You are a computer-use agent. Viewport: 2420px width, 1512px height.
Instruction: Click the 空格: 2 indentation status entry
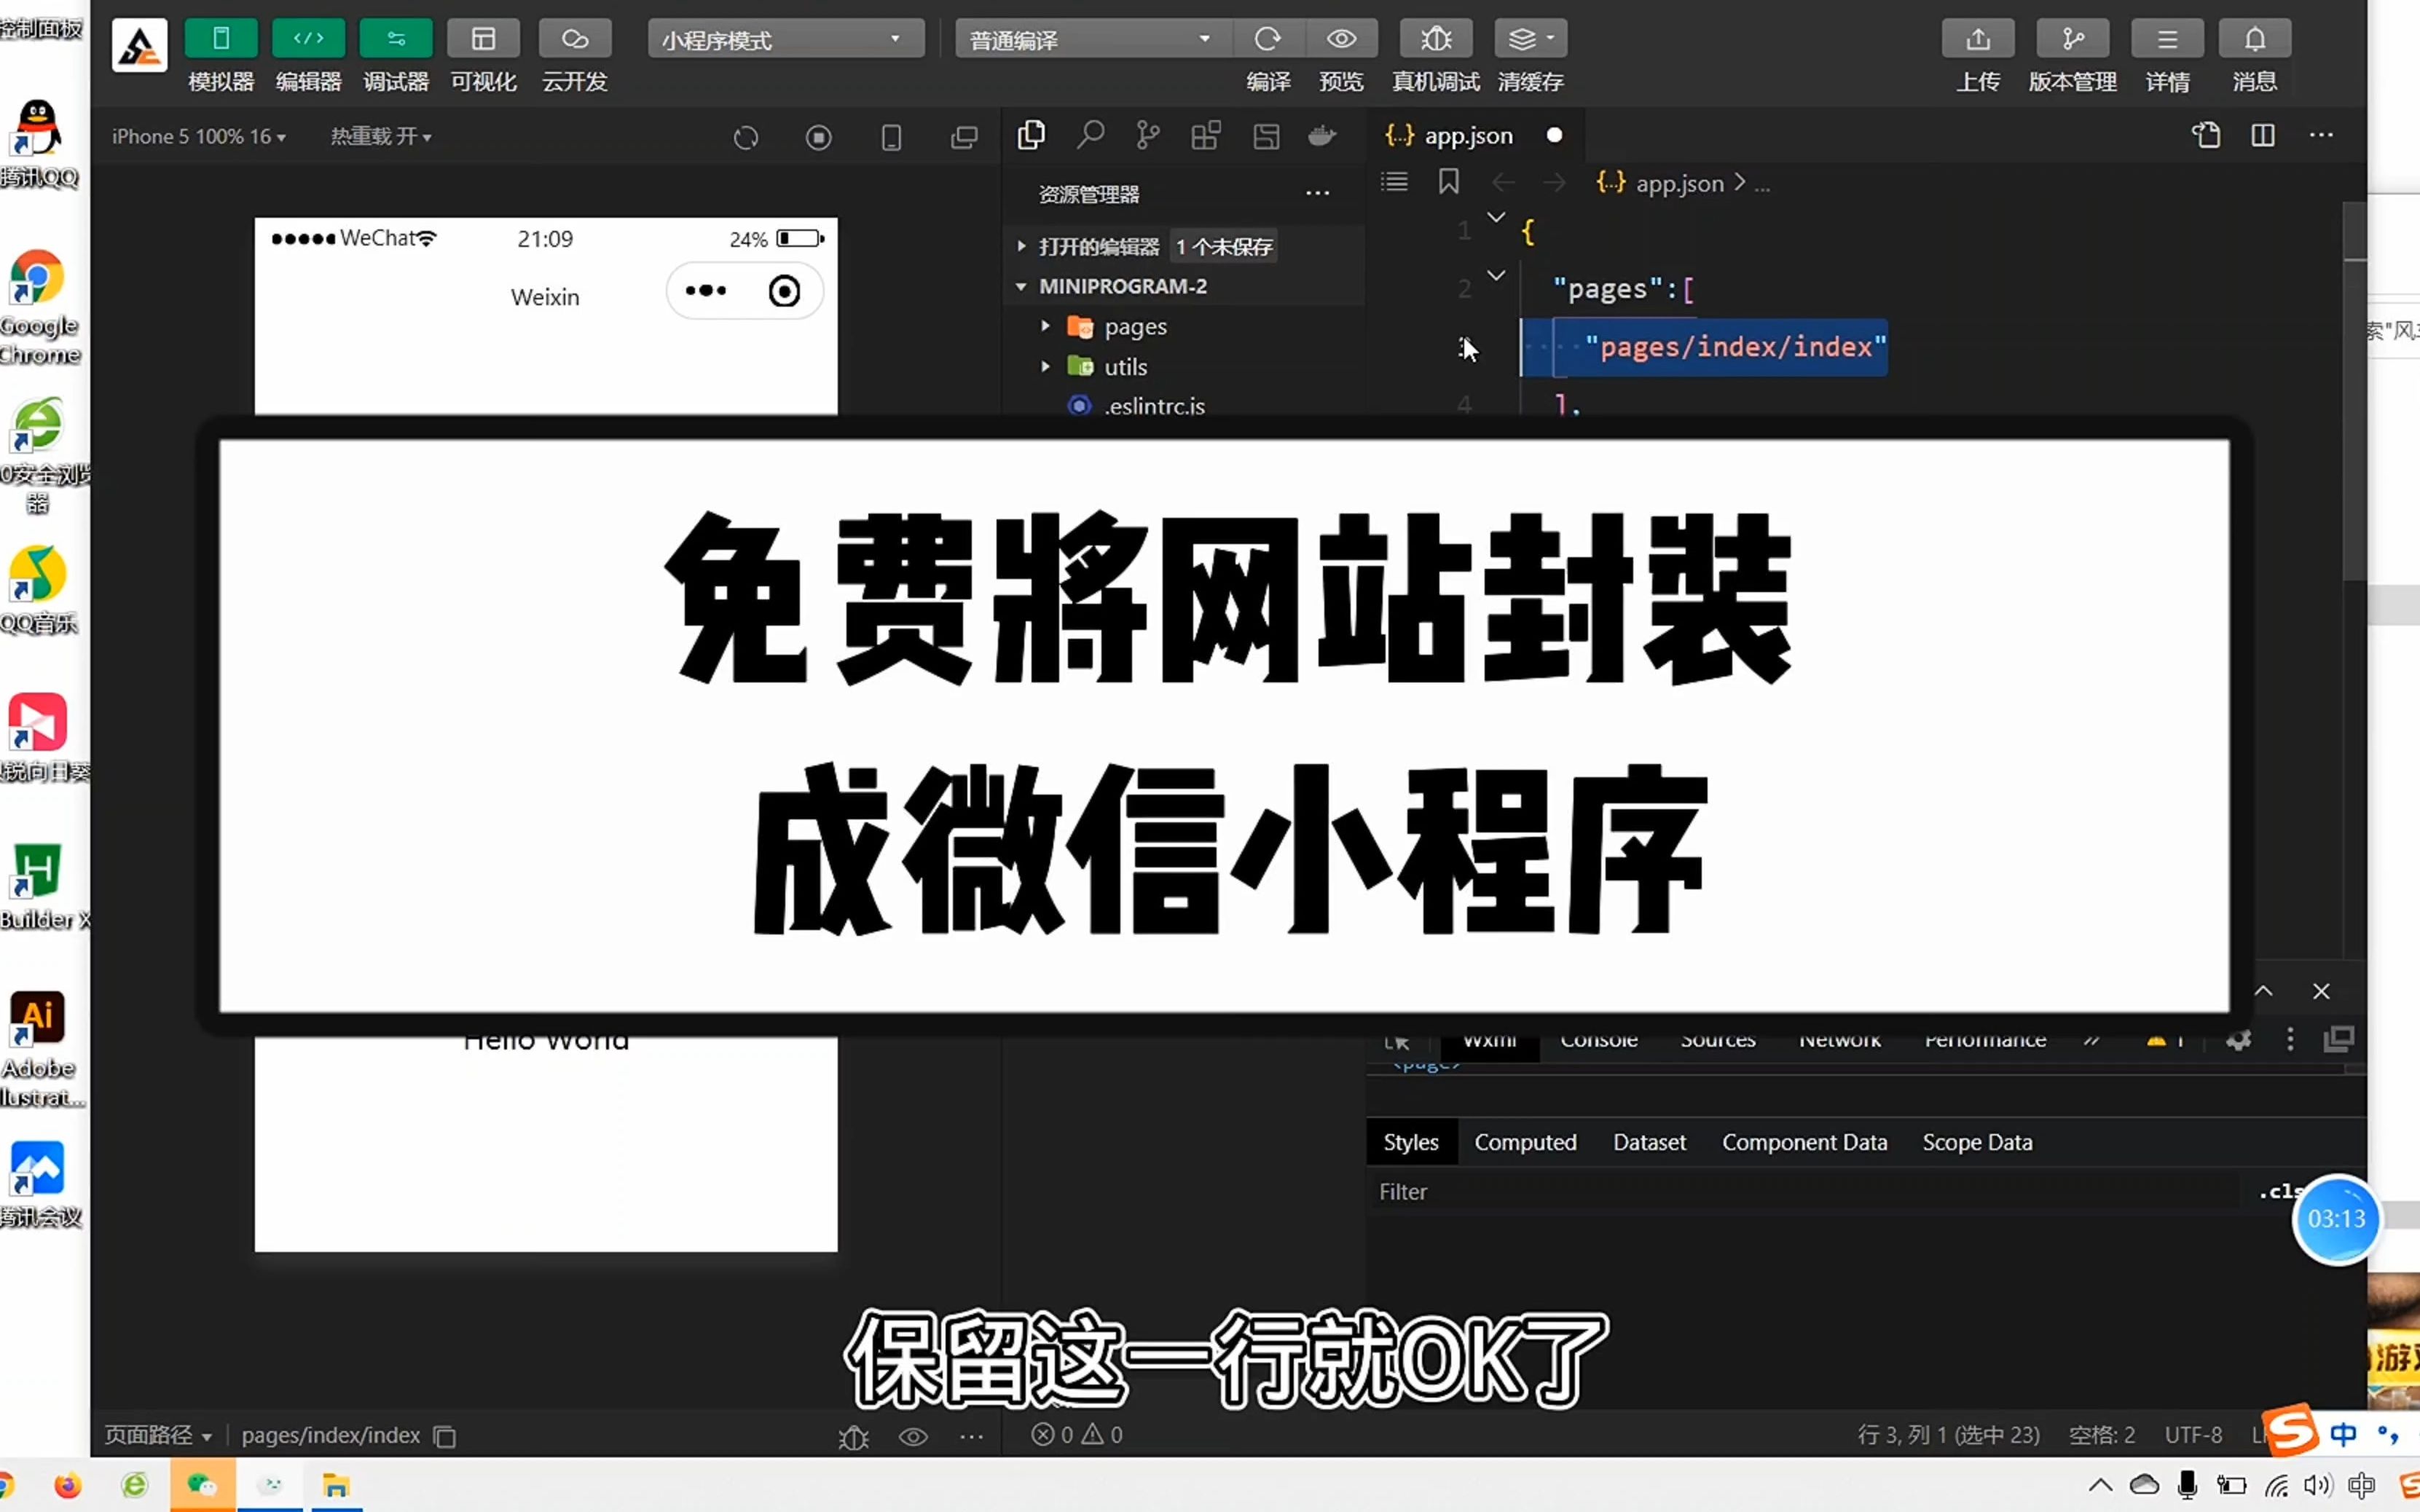click(x=2101, y=1435)
